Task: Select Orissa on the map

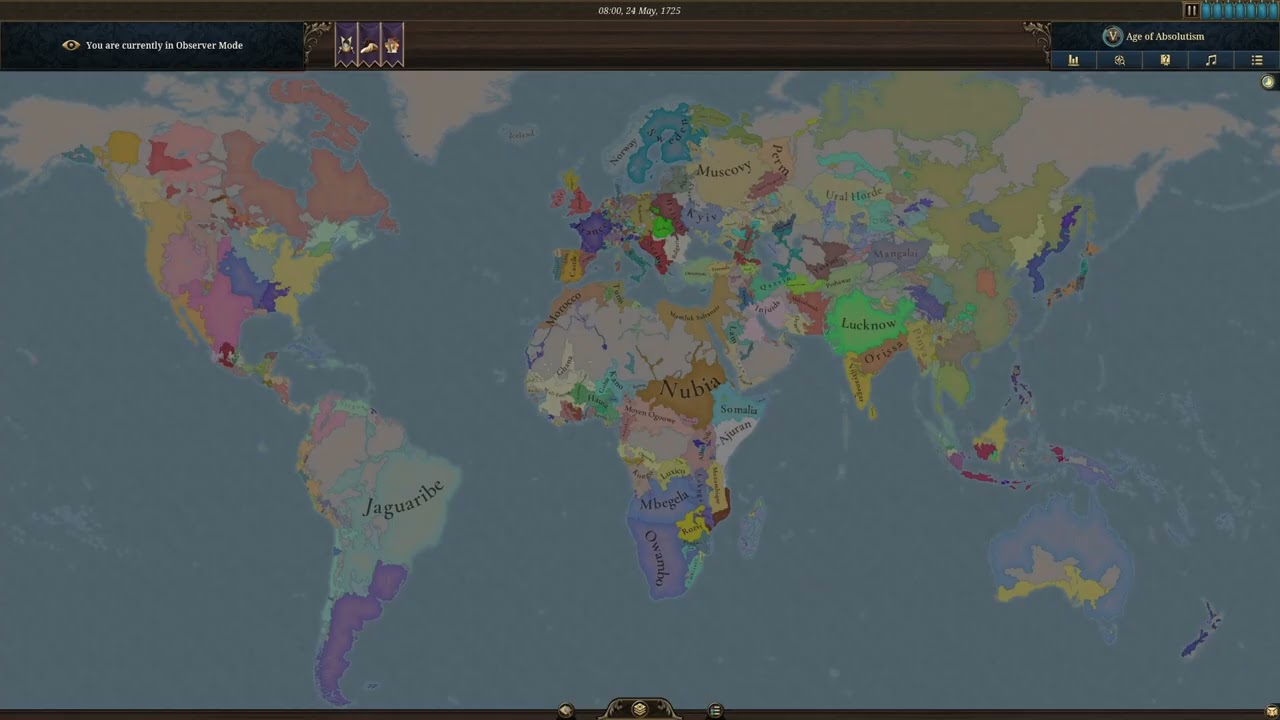Action: [883, 353]
